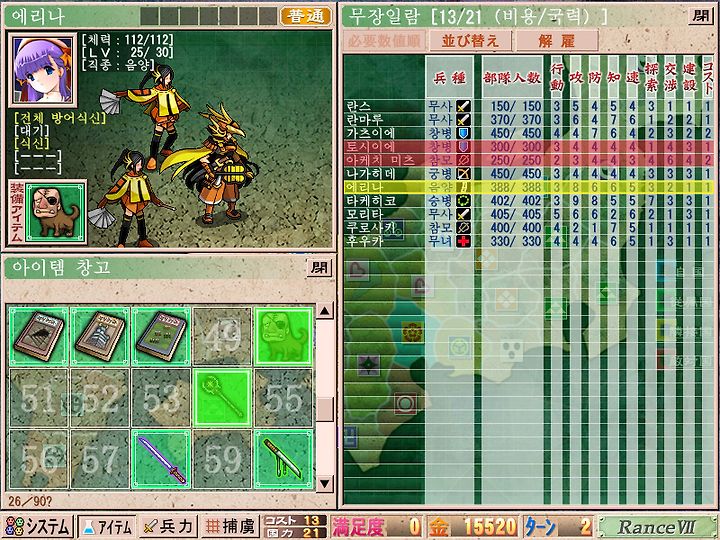The height and width of the screenshot is (540, 720).
Task: Click the 部隊人数 column header
Action: [x=512, y=77]
